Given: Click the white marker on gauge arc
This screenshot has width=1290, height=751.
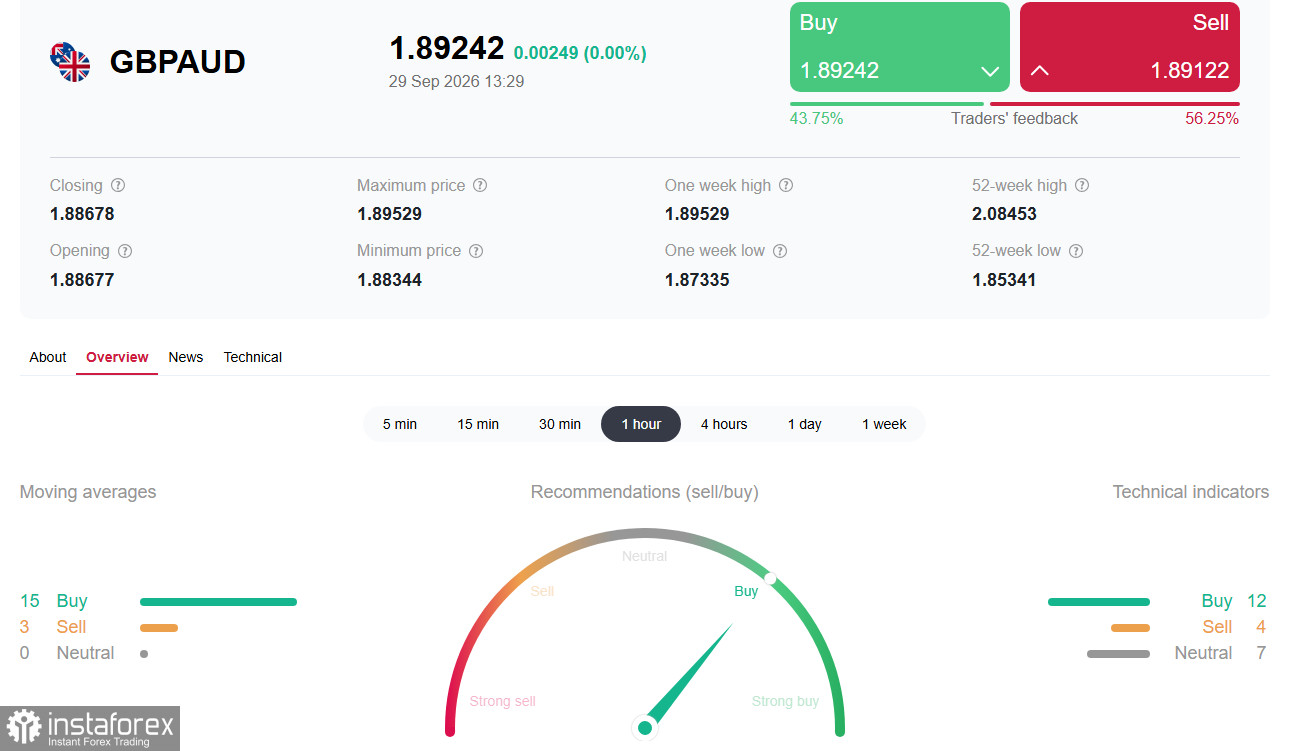Looking at the screenshot, I should click(x=770, y=578).
